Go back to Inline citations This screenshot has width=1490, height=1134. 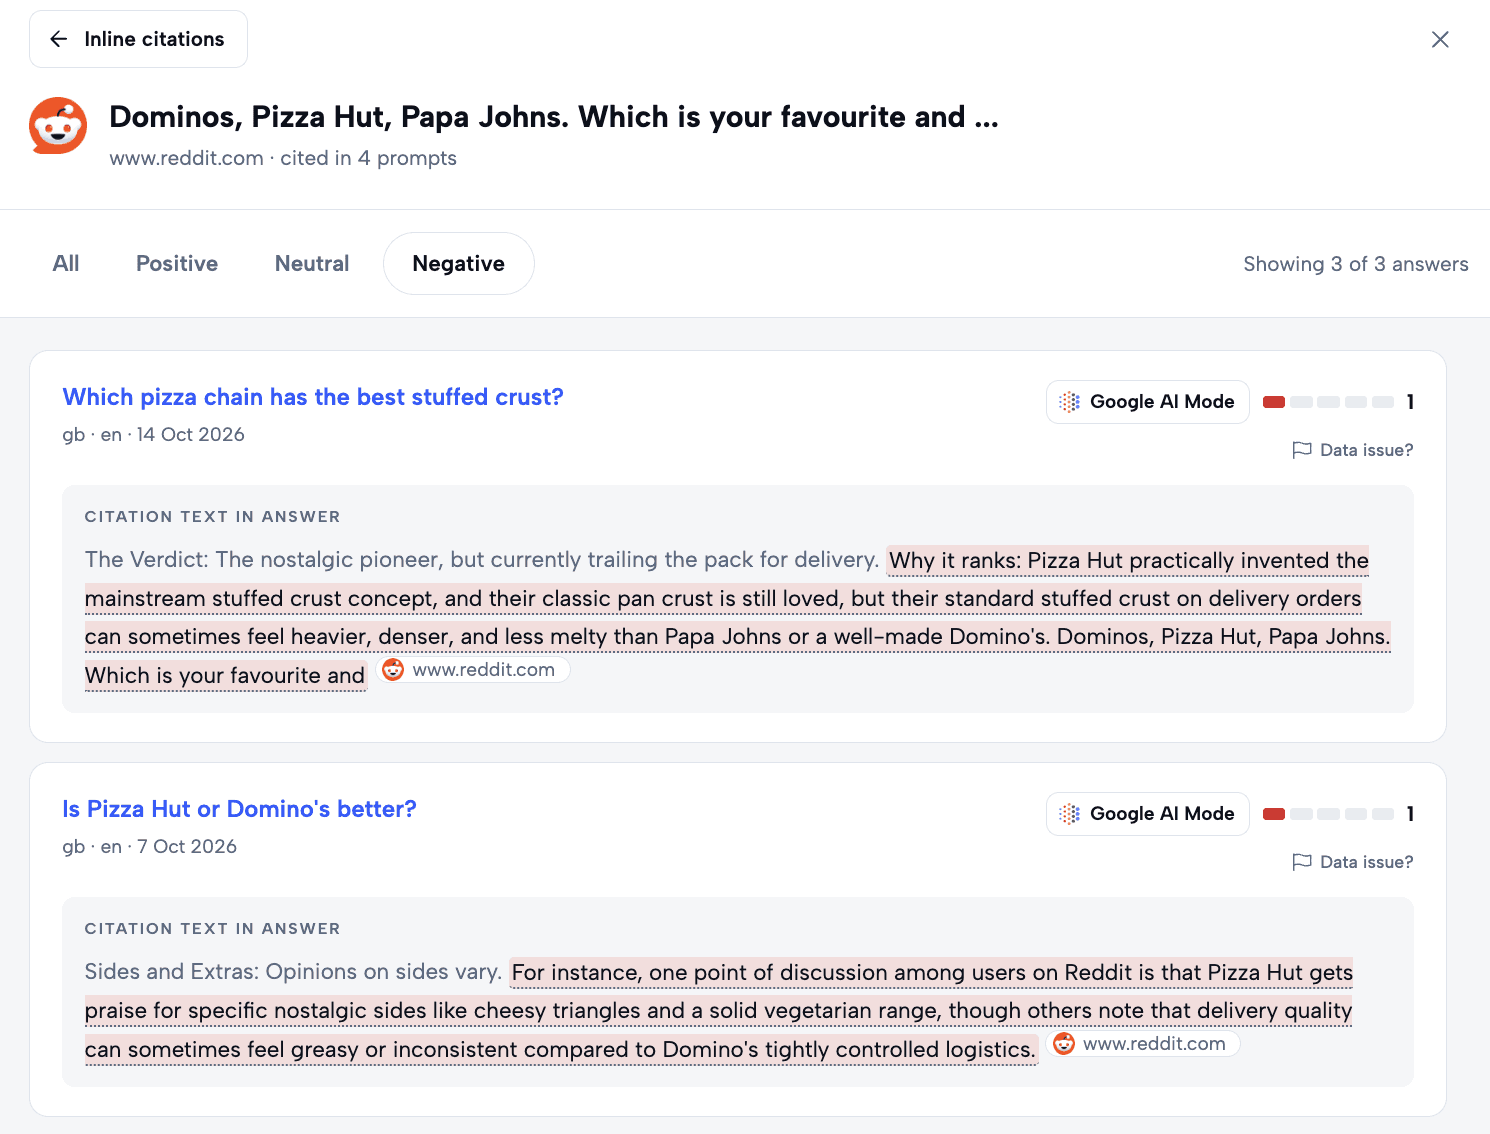point(138,39)
